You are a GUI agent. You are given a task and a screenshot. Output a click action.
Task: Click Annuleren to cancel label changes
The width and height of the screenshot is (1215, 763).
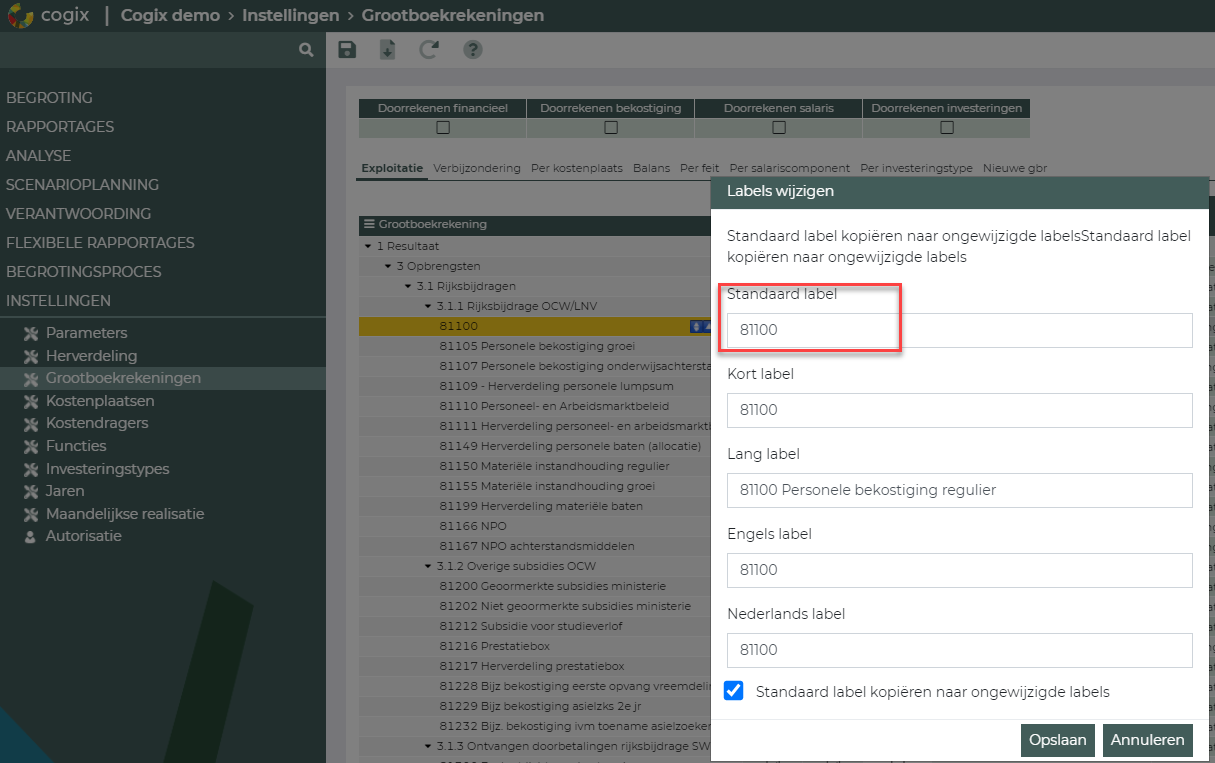pyautogui.click(x=1147, y=740)
